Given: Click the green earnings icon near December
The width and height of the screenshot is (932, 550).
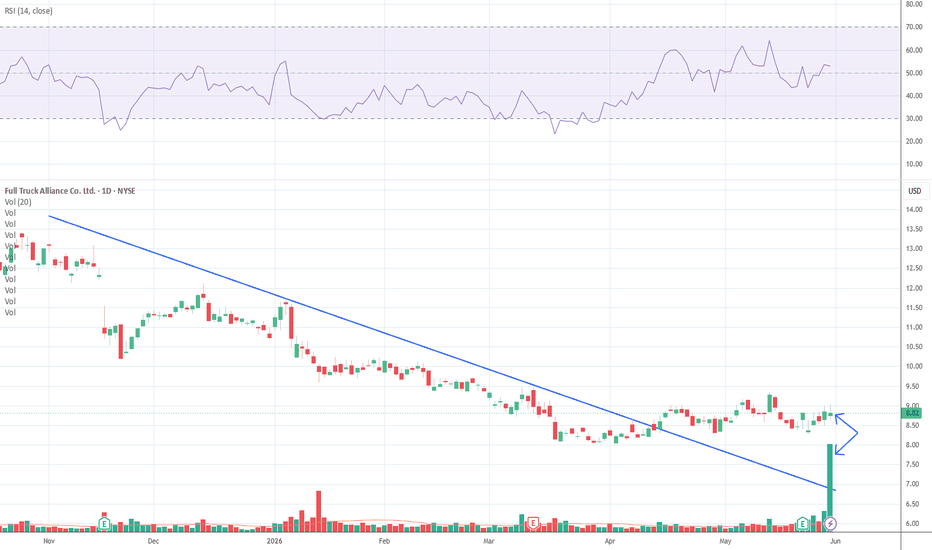Looking at the screenshot, I should [x=104, y=524].
